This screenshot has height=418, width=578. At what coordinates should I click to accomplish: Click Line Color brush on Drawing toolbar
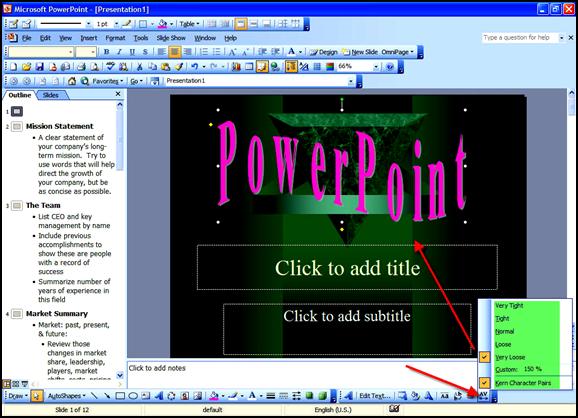pyautogui.click(x=233, y=396)
